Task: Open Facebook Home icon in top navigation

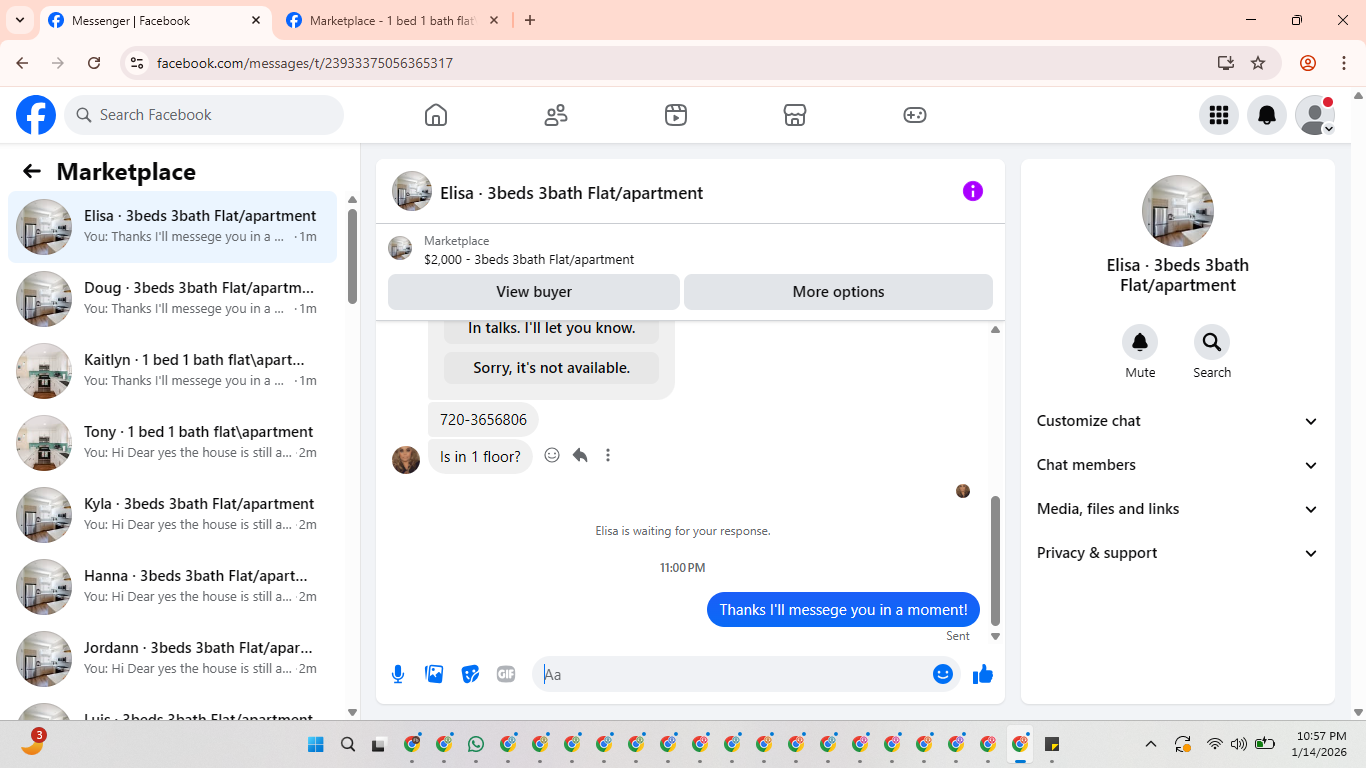Action: click(x=436, y=115)
